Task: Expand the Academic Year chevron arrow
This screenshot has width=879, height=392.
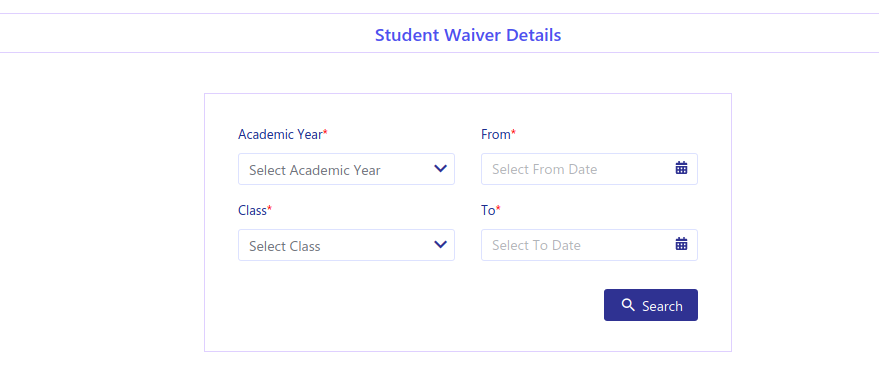Action: coord(441,168)
